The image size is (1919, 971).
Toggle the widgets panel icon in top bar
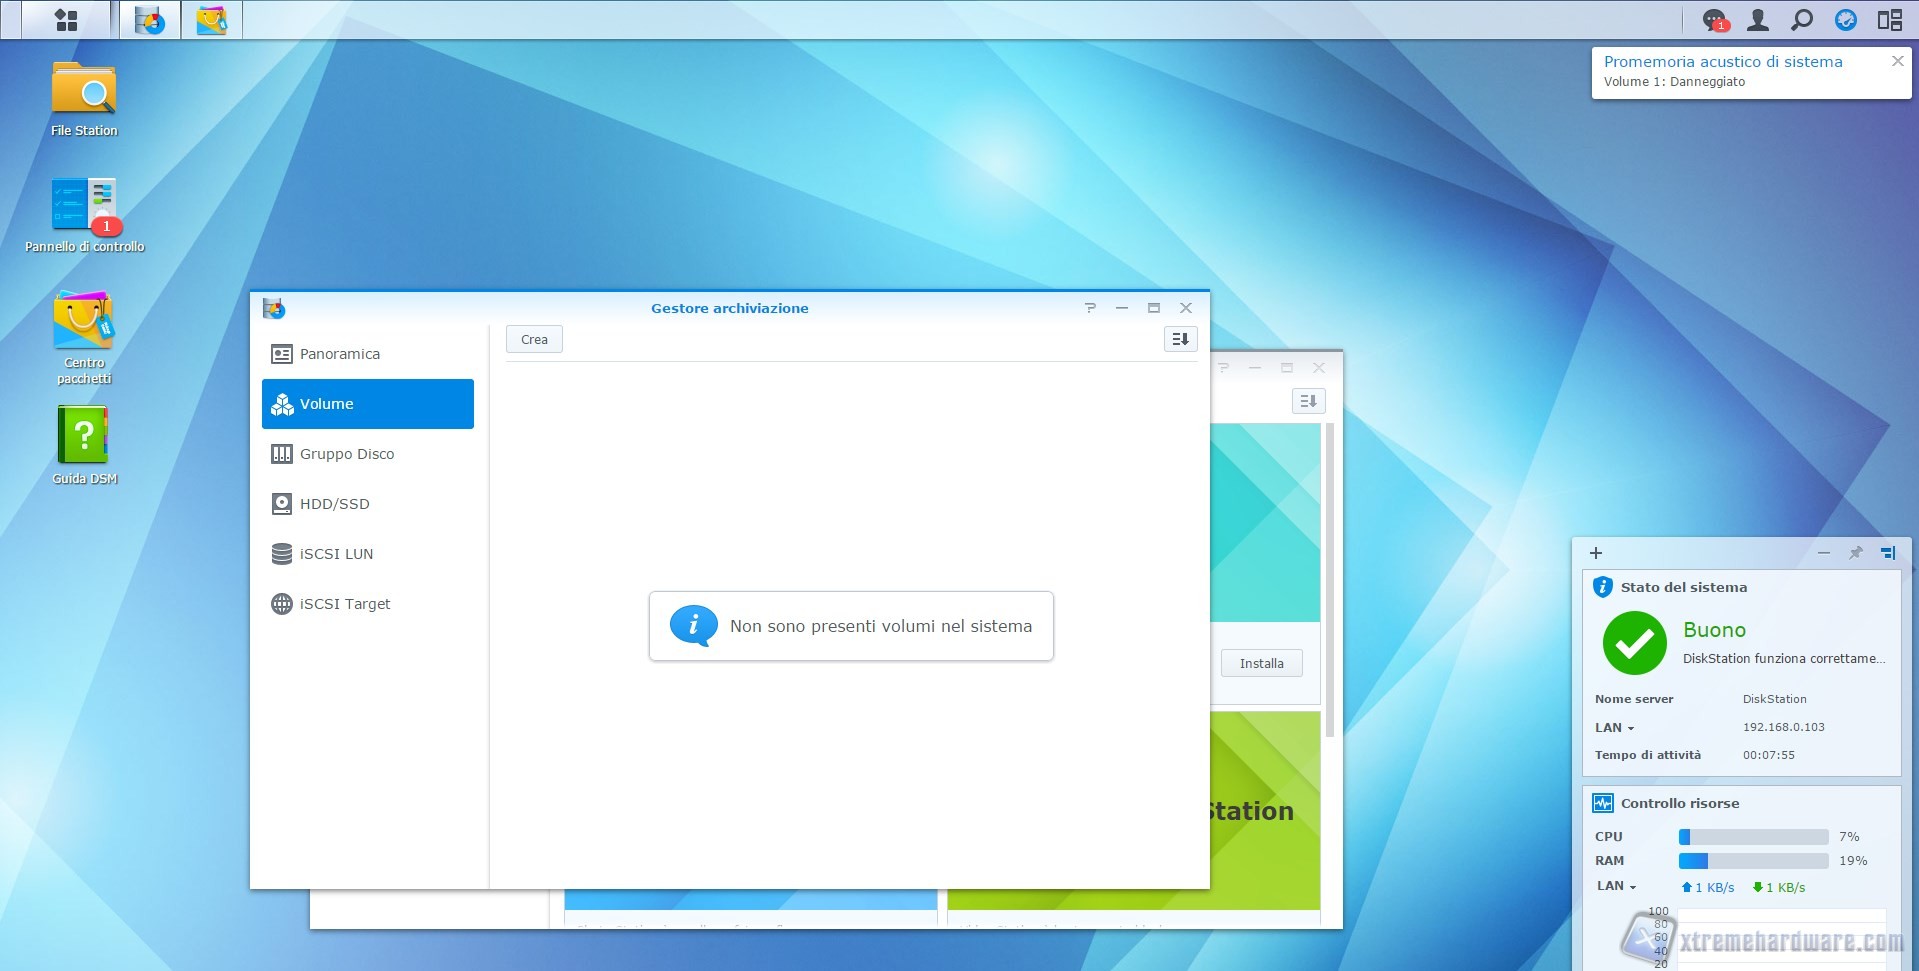click(1889, 20)
